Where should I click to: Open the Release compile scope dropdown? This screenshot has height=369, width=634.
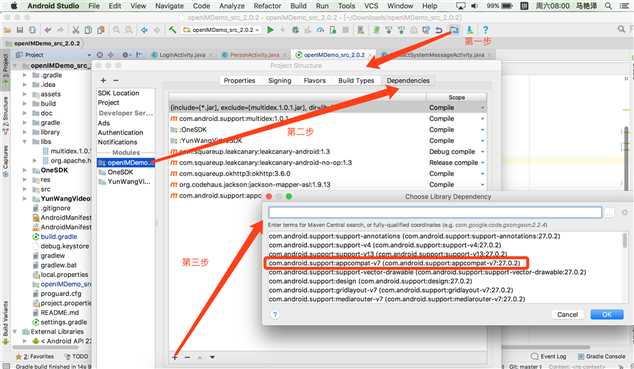pyautogui.click(x=482, y=162)
